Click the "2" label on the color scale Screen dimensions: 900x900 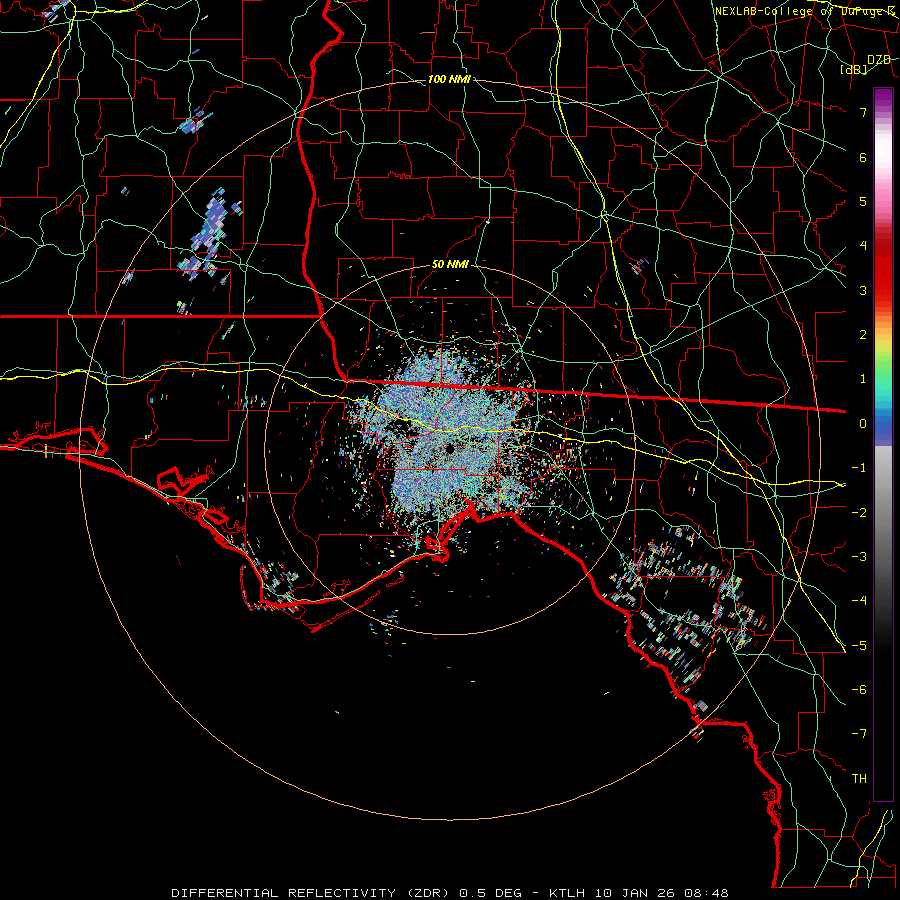pos(863,335)
